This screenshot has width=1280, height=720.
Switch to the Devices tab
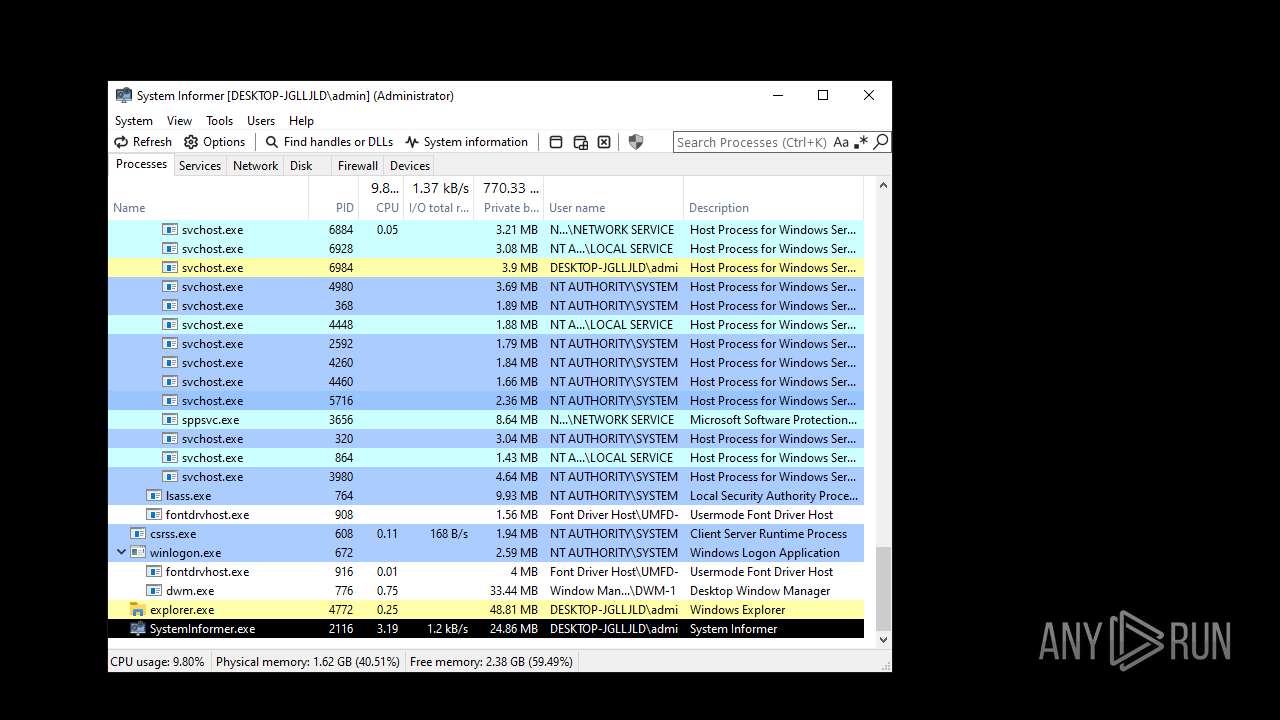coord(410,166)
